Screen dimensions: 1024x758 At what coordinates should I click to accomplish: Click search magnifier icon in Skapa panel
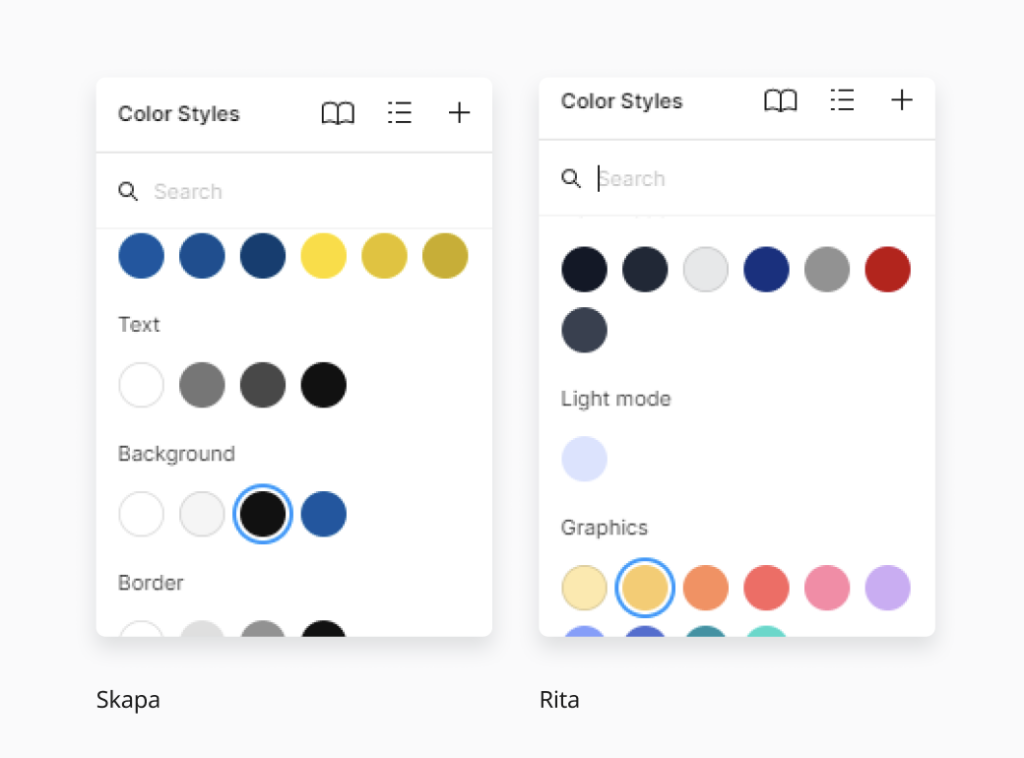[x=128, y=191]
